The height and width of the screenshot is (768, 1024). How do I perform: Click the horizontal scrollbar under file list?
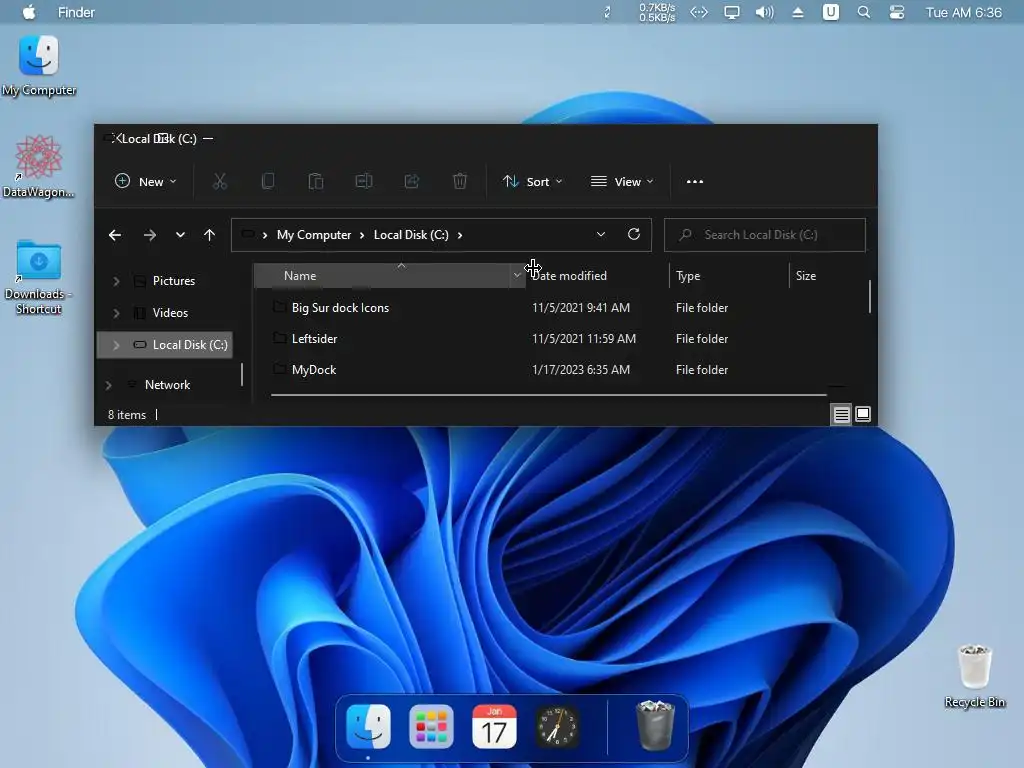[x=549, y=394]
